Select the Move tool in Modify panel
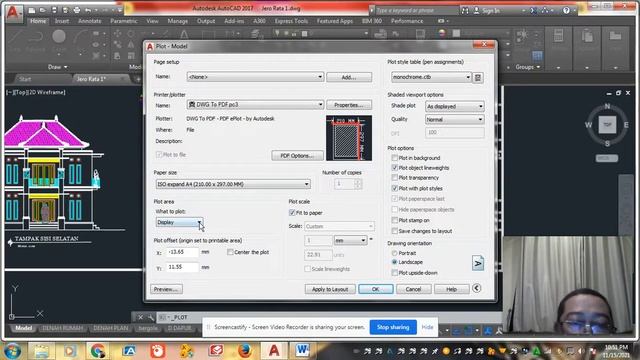The image size is (640, 360). pos(118,33)
